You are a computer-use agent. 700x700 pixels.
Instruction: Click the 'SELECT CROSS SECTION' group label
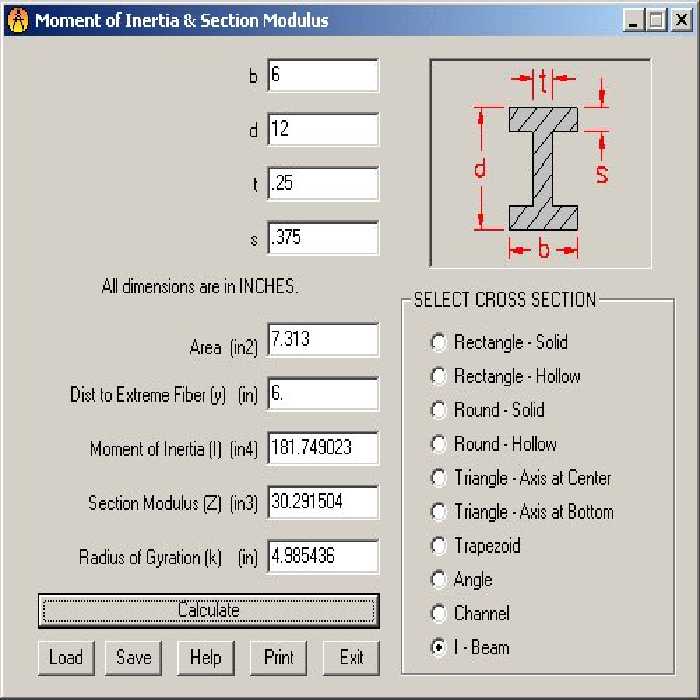point(505,300)
